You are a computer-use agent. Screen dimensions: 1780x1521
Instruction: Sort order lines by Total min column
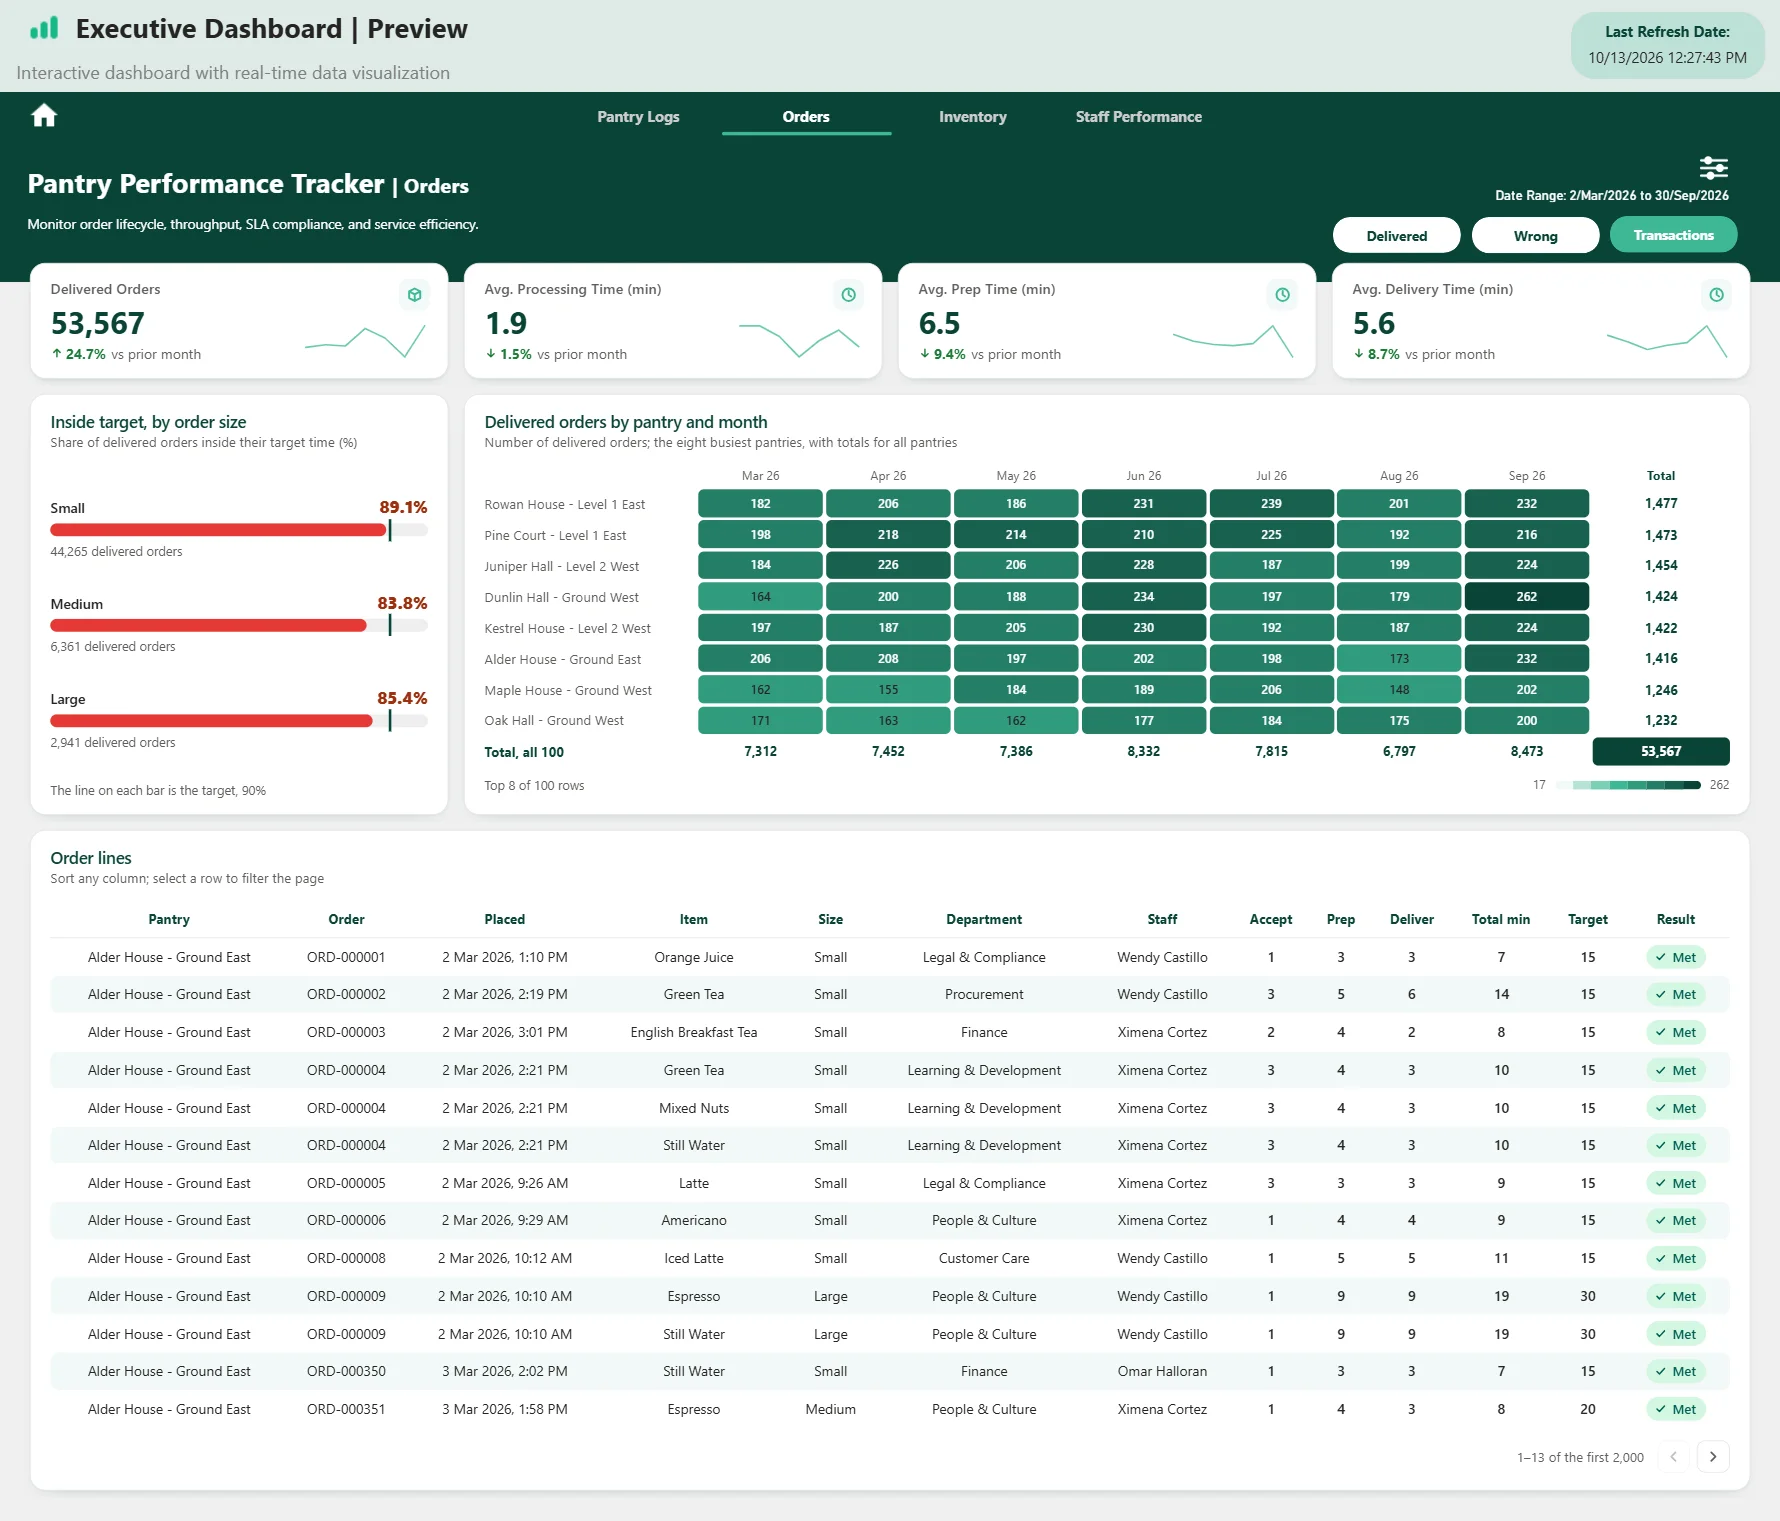(1500, 920)
